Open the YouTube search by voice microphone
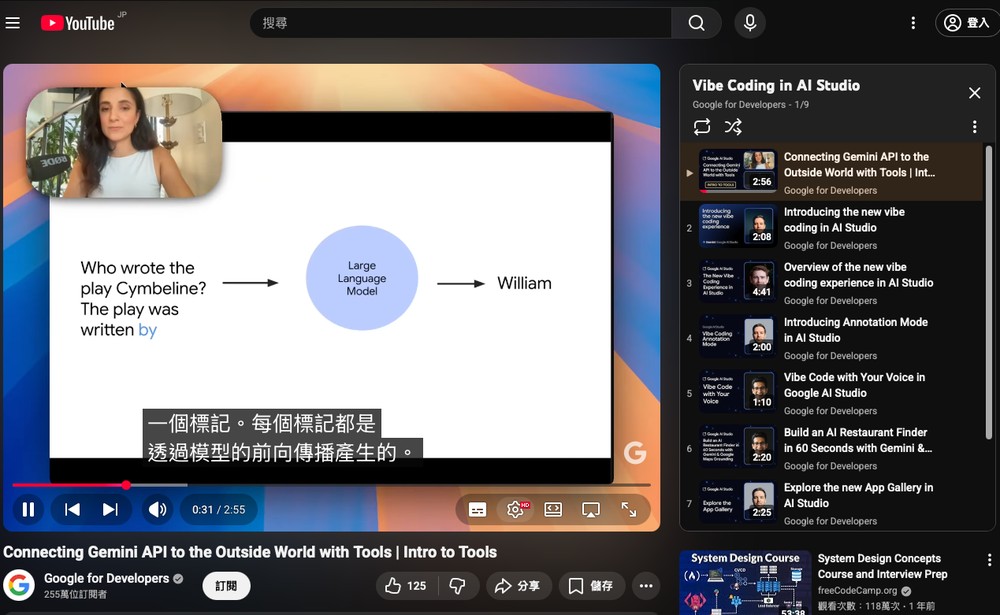This screenshot has width=1000, height=615. (x=749, y=22)
